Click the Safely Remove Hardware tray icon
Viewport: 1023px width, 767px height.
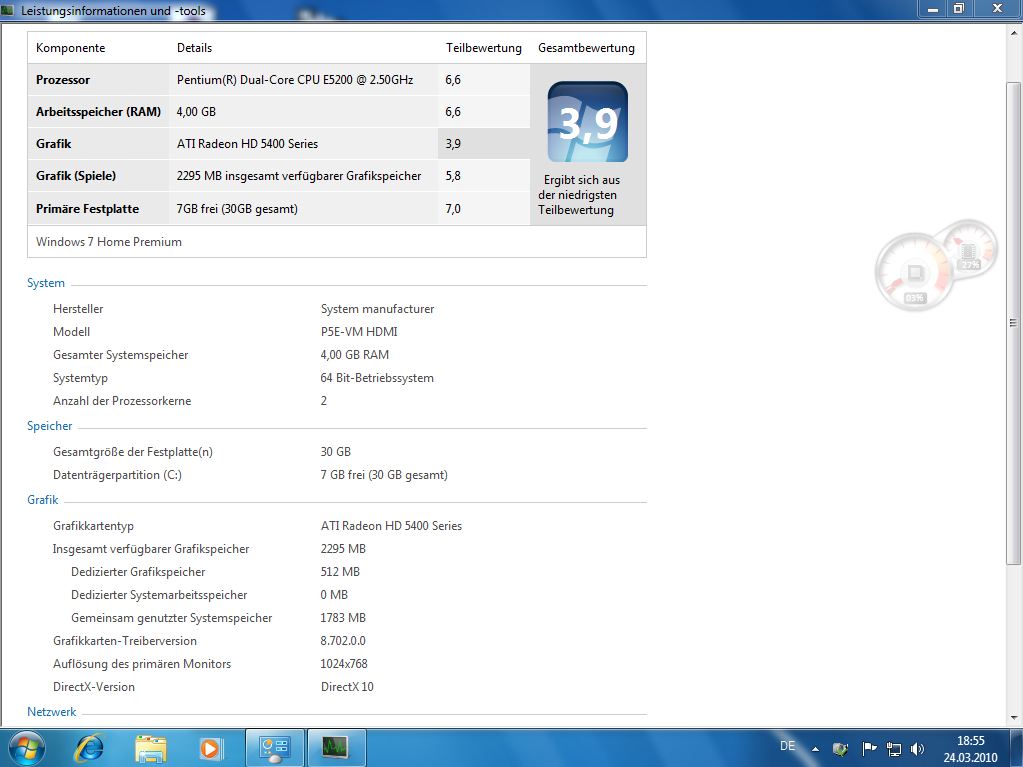841,749
